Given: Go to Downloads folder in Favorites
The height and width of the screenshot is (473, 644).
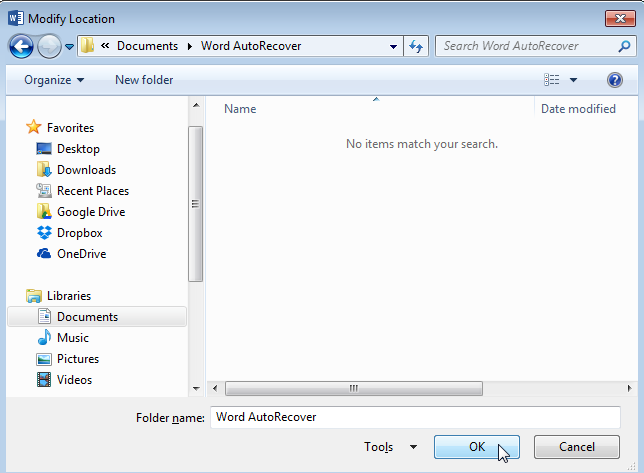Looking at the screenshot, I should click(x=86, y=170).
